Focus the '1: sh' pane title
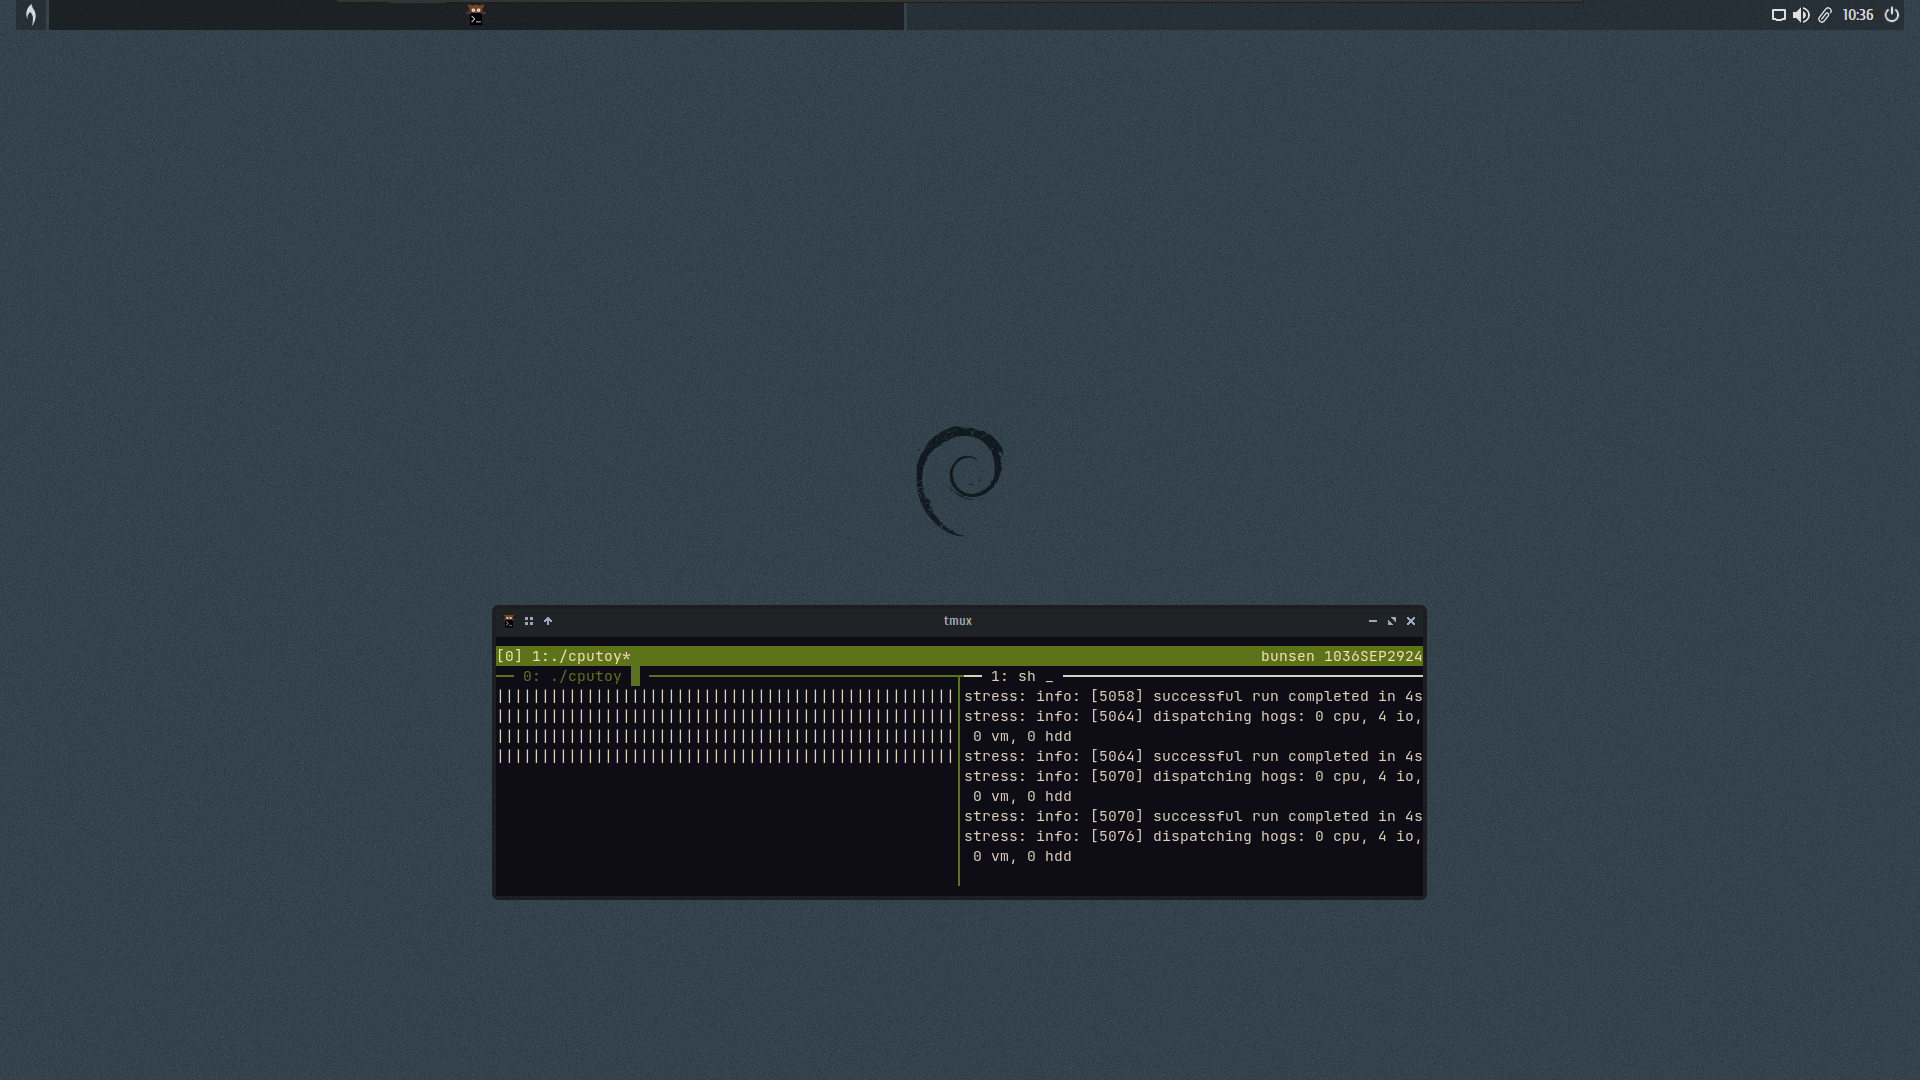 click(1013, 677)
